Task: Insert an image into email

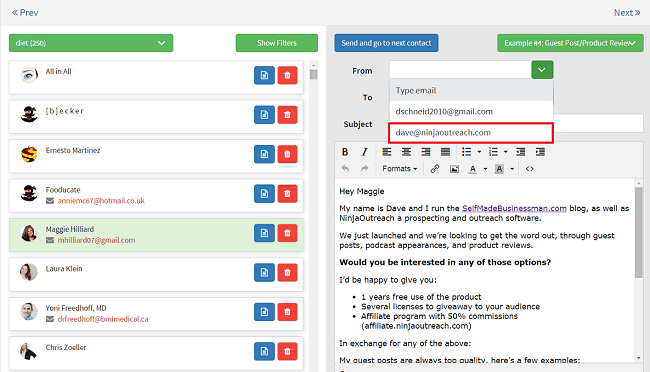Action: [x=454, y=169]
